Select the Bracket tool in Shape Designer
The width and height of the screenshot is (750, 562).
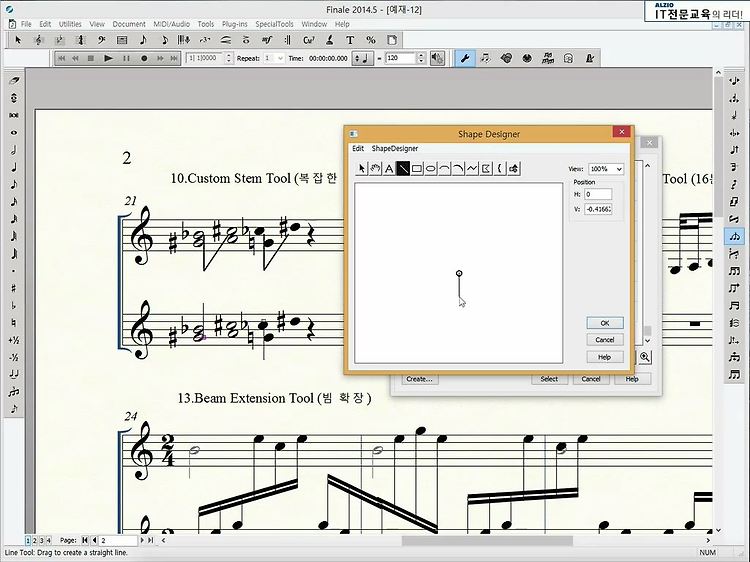500,168
